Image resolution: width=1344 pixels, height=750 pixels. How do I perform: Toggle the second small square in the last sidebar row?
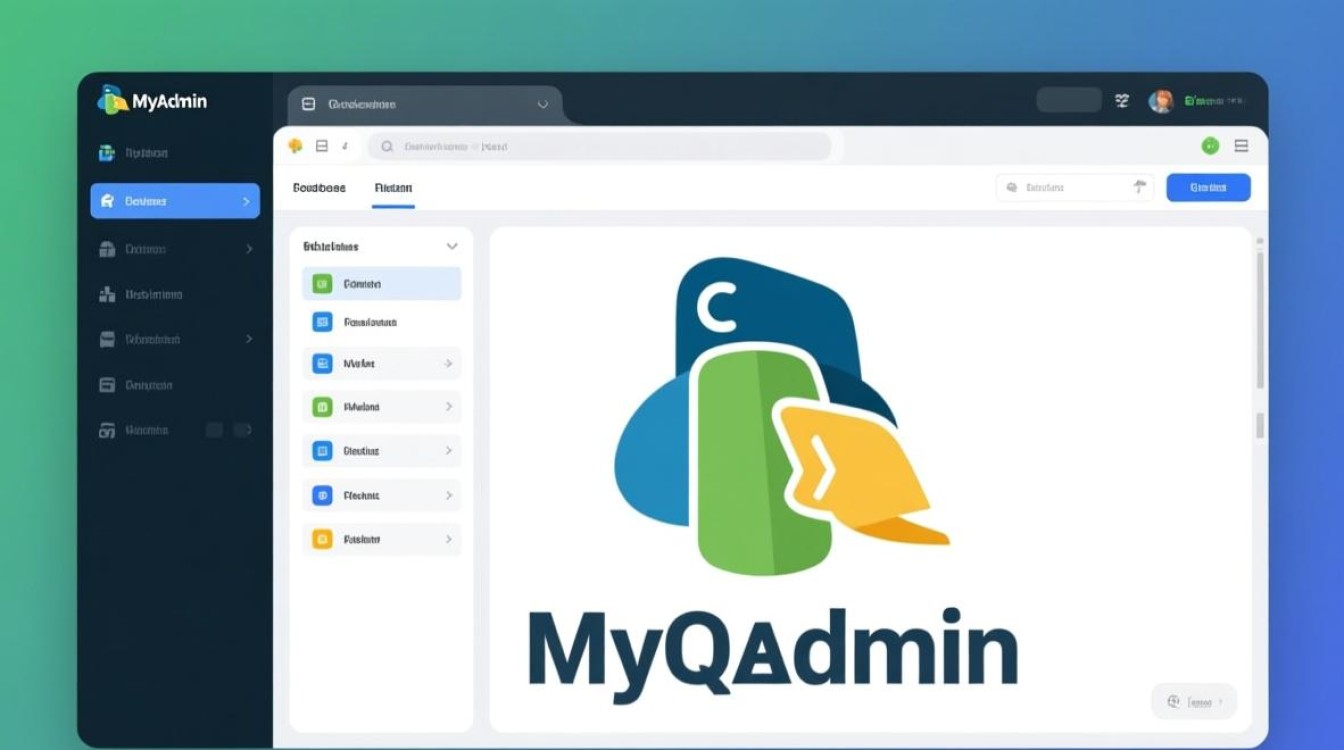click(x=242, y=430)
